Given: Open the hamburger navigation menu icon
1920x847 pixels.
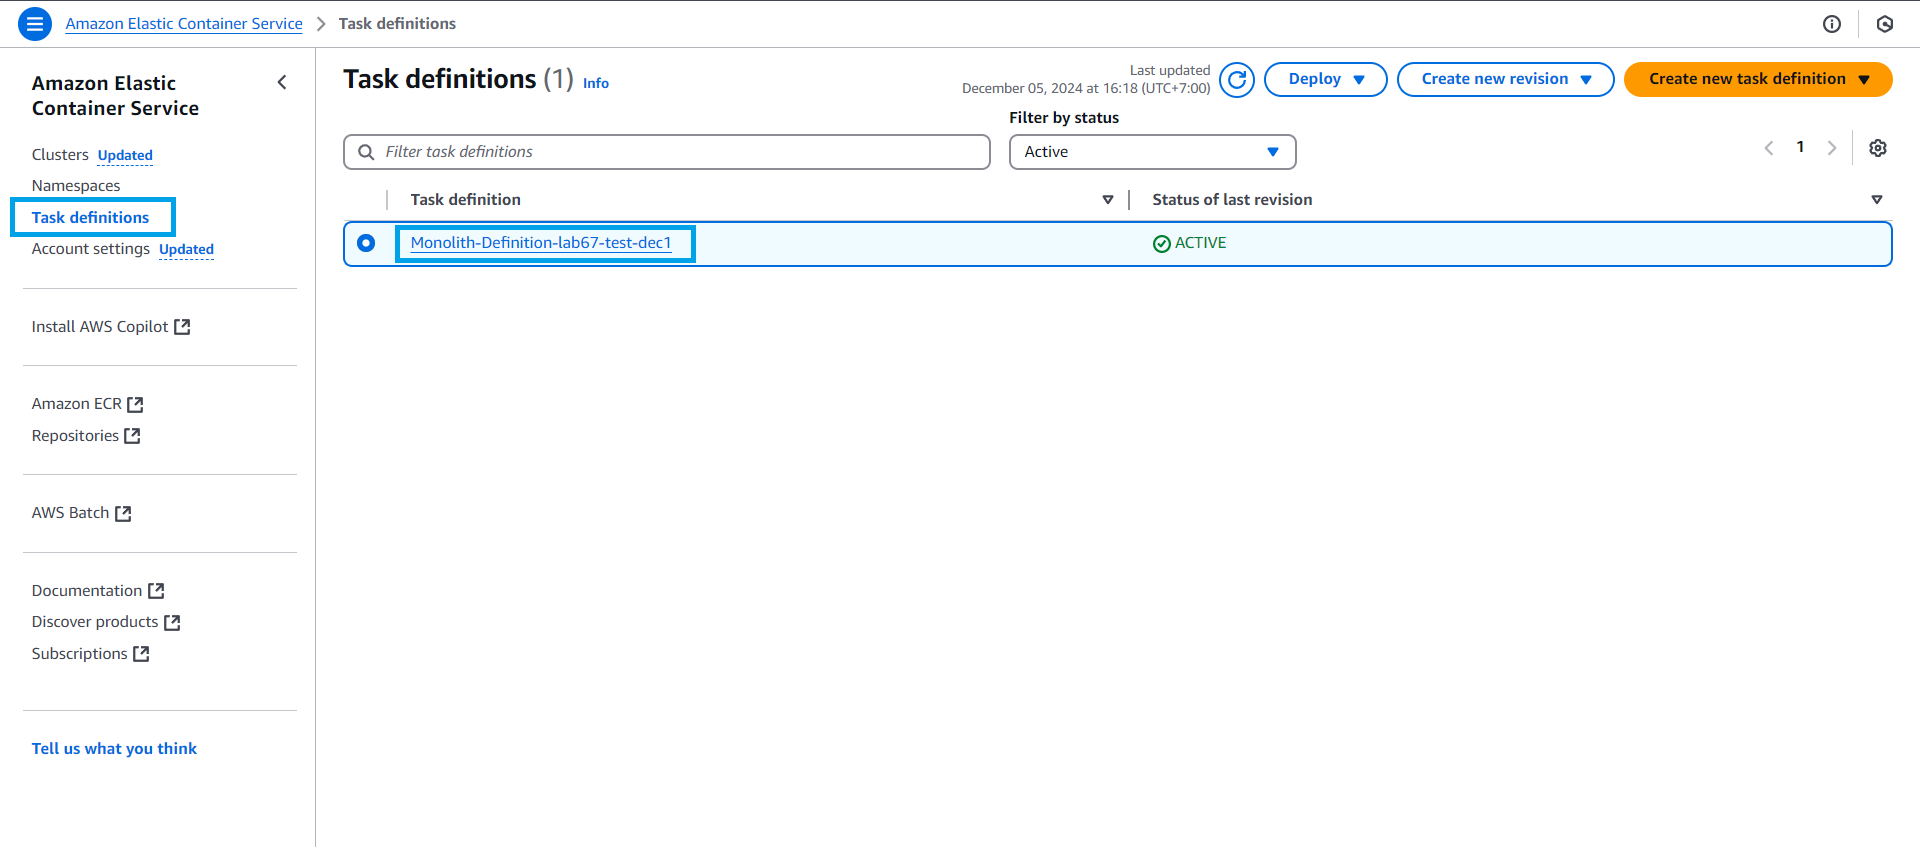Looking at the screenshot, I should pyautogui.click(x=35, y=24).
